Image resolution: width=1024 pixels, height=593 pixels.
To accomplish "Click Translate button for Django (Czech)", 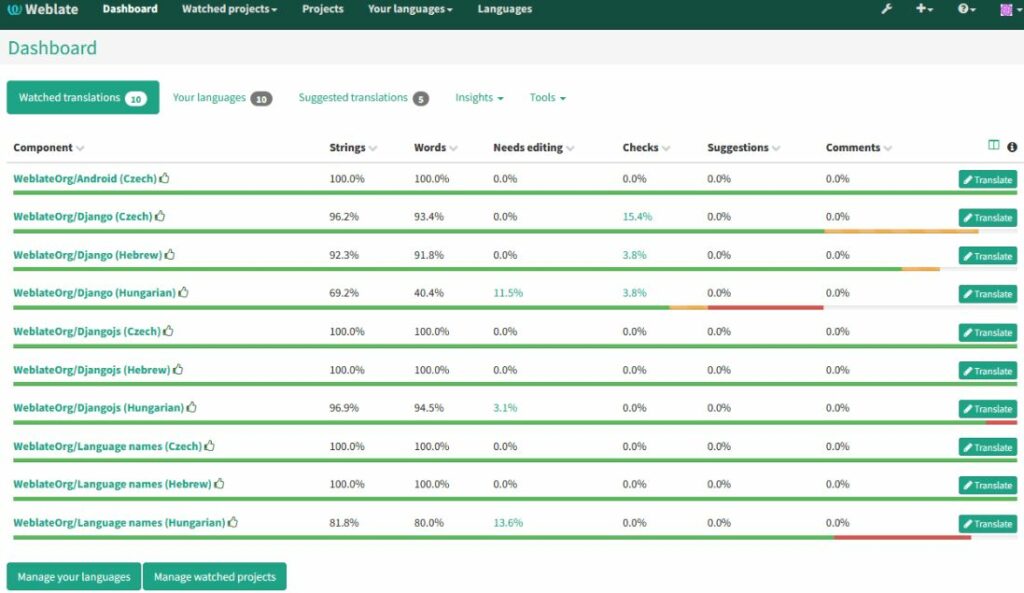I will (987, 217).
